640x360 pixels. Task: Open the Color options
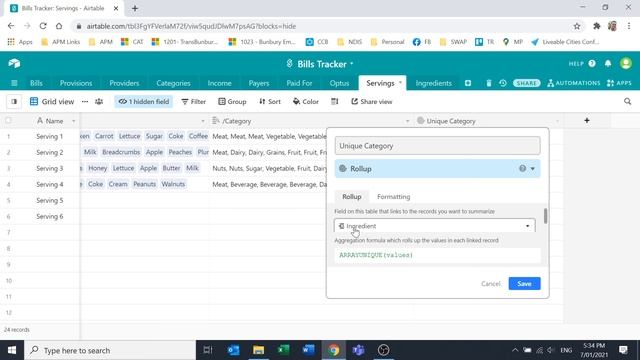pyautogui.click(x=306, y=102)
